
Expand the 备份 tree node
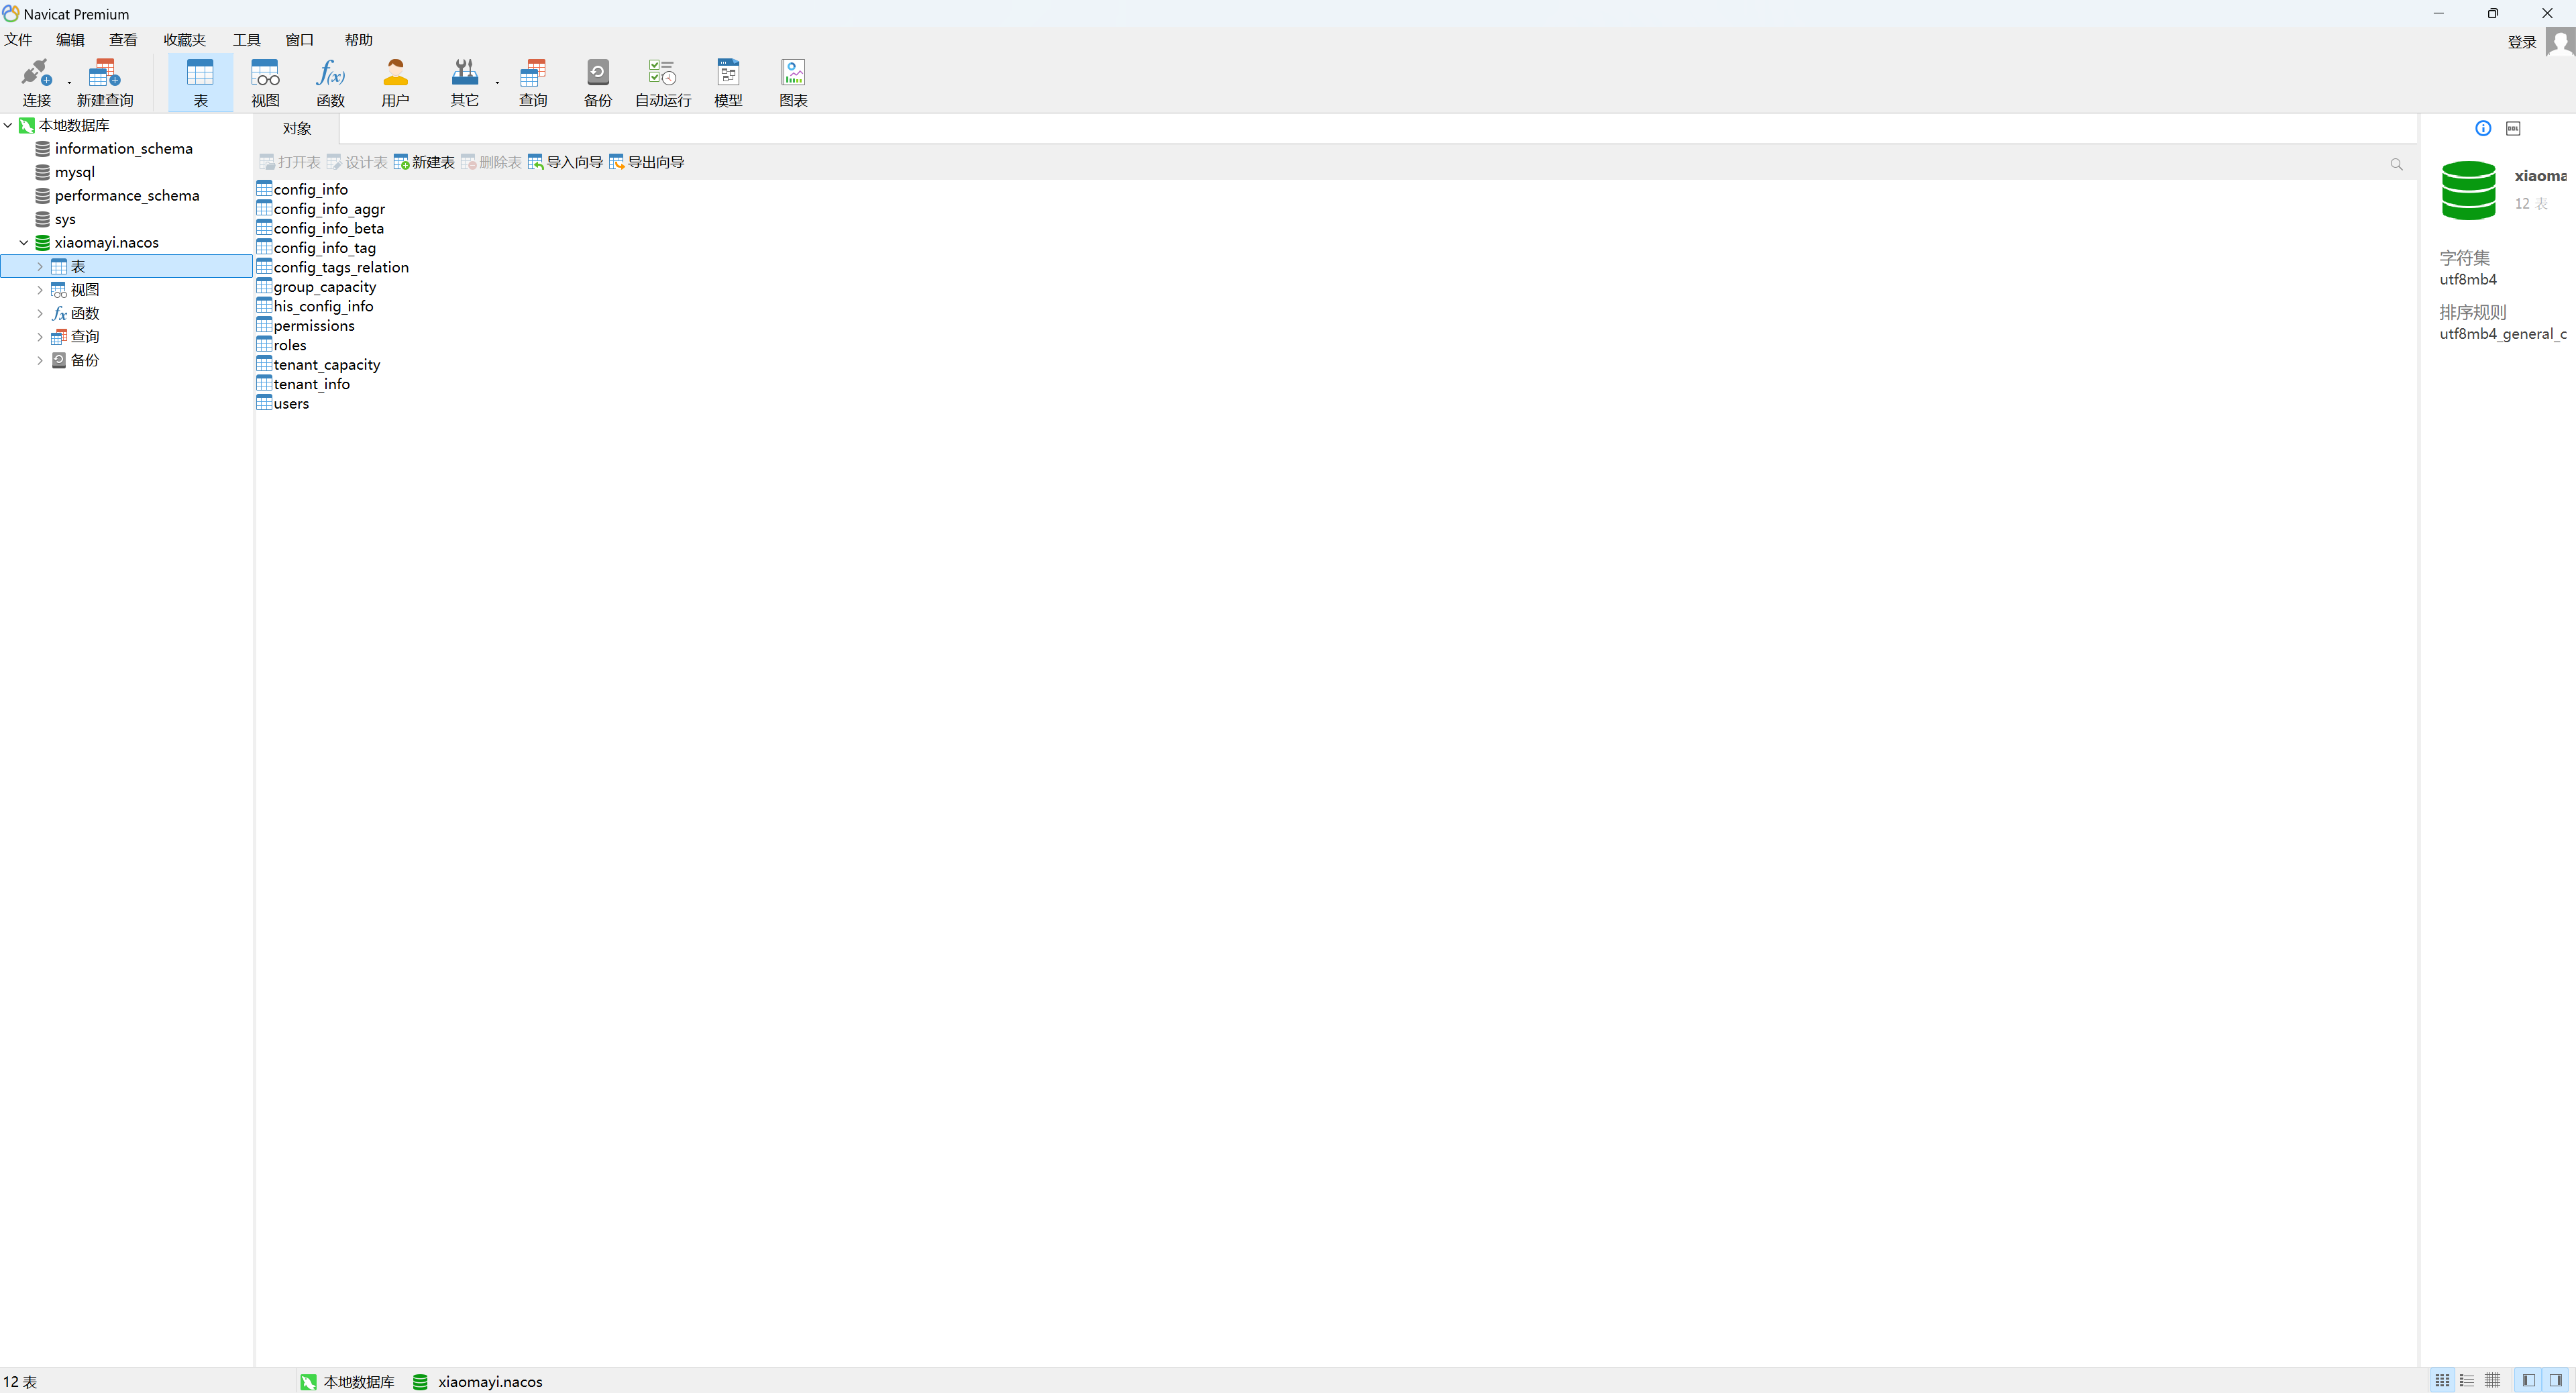point(40,360)
